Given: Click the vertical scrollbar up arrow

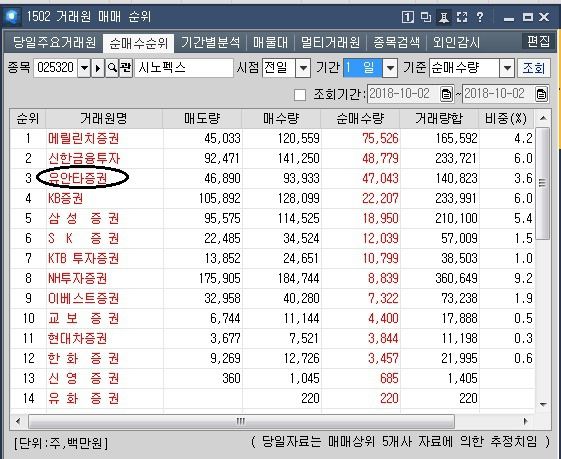Looking at the screenshot, I should [x=543, y=118].
